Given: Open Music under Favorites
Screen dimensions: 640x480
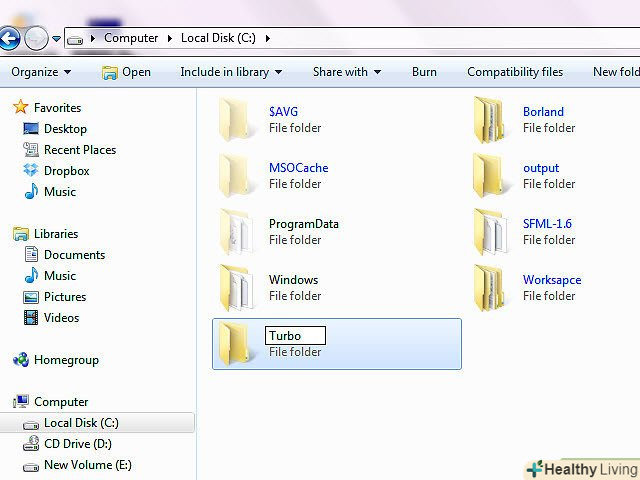Looking at the screenshot, I should point(60,191).
